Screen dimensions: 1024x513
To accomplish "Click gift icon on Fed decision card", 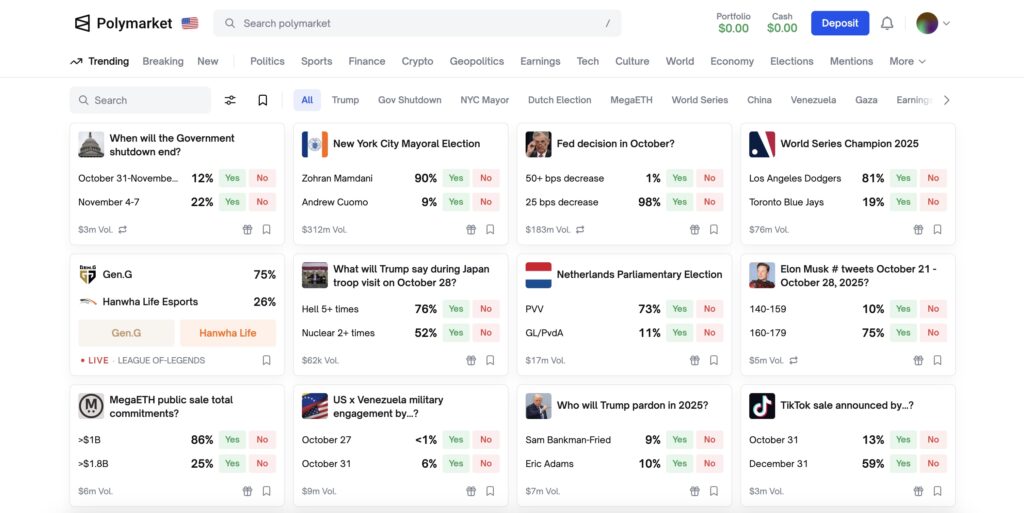I will pos(694,229).
